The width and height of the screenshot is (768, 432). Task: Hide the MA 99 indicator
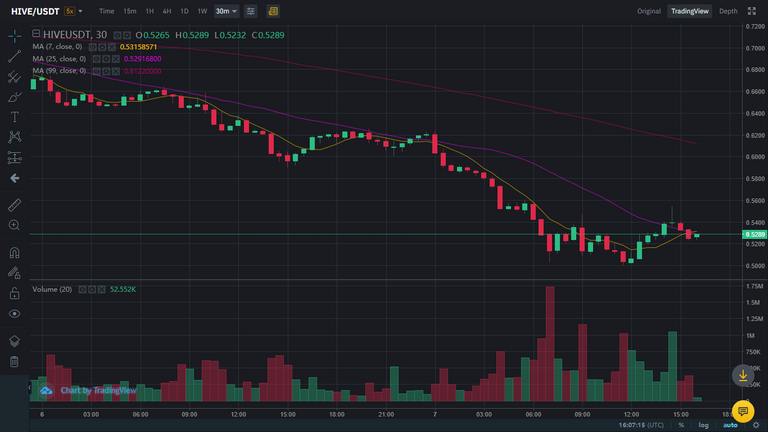coord(96,71)
